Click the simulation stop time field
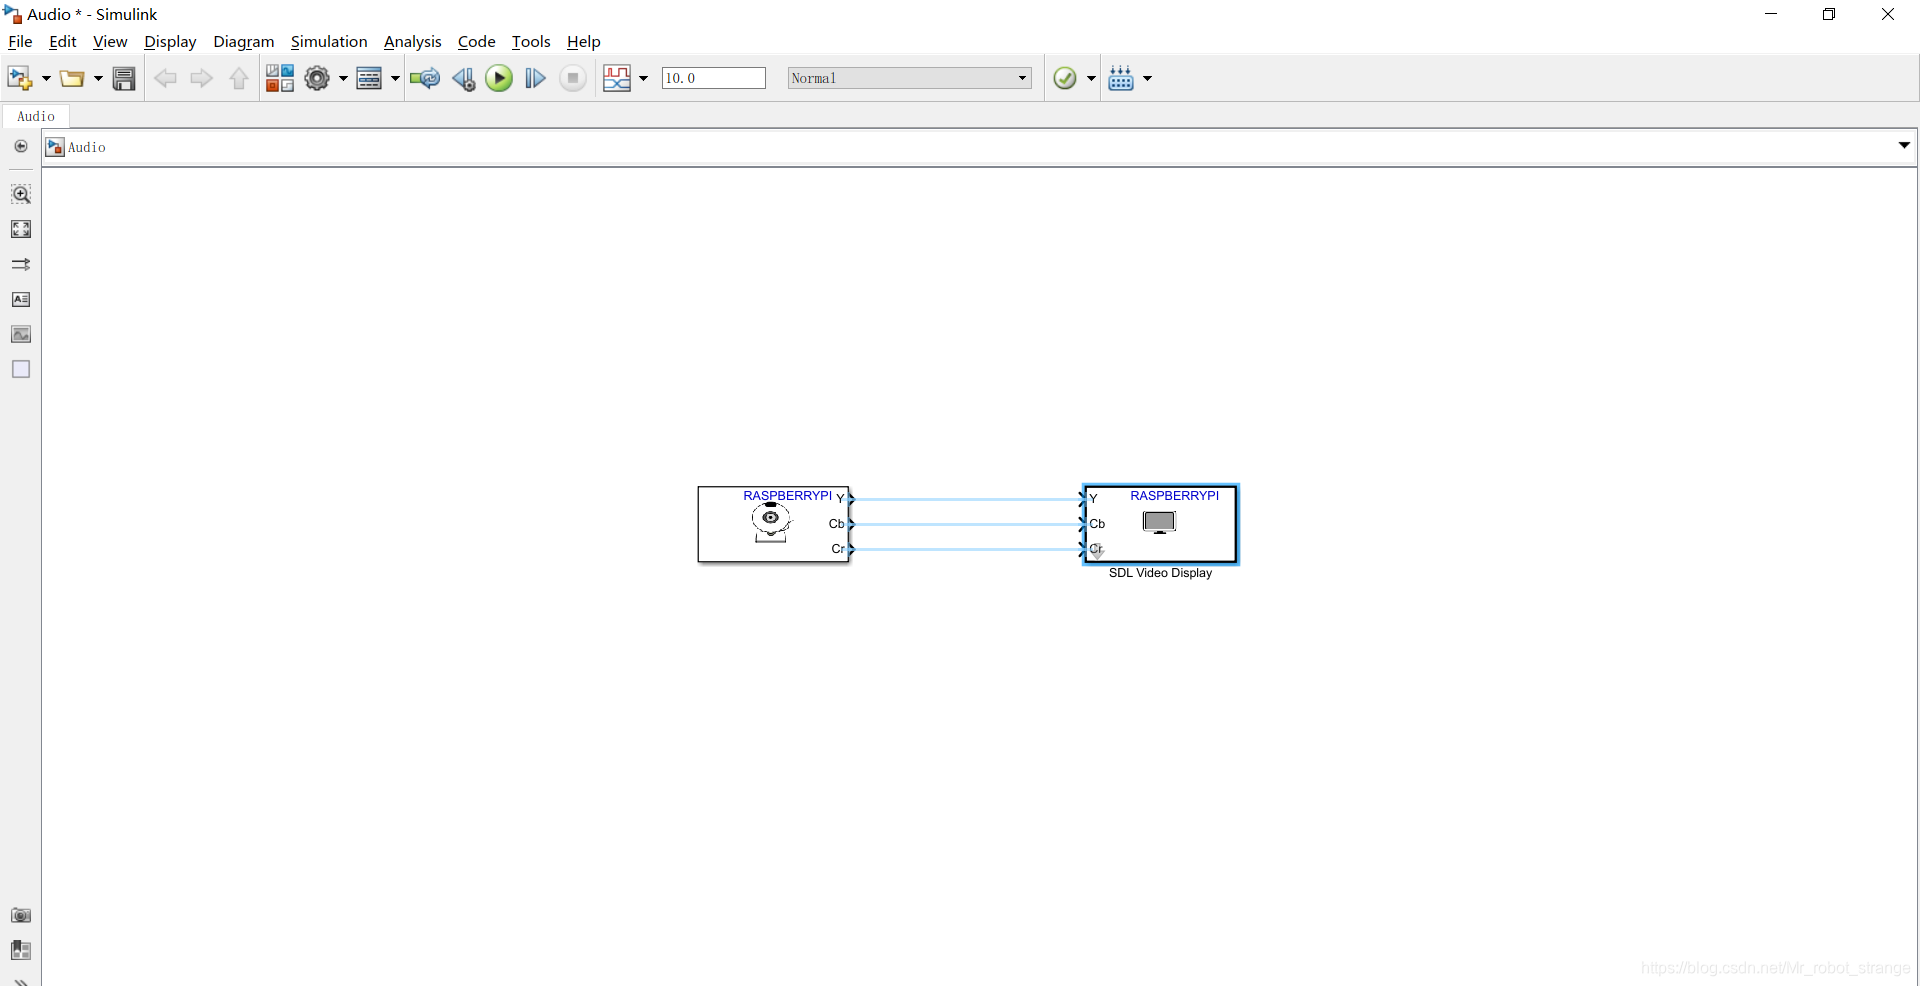The height and width of the screenshot is (986, 1920). (713, 78)
